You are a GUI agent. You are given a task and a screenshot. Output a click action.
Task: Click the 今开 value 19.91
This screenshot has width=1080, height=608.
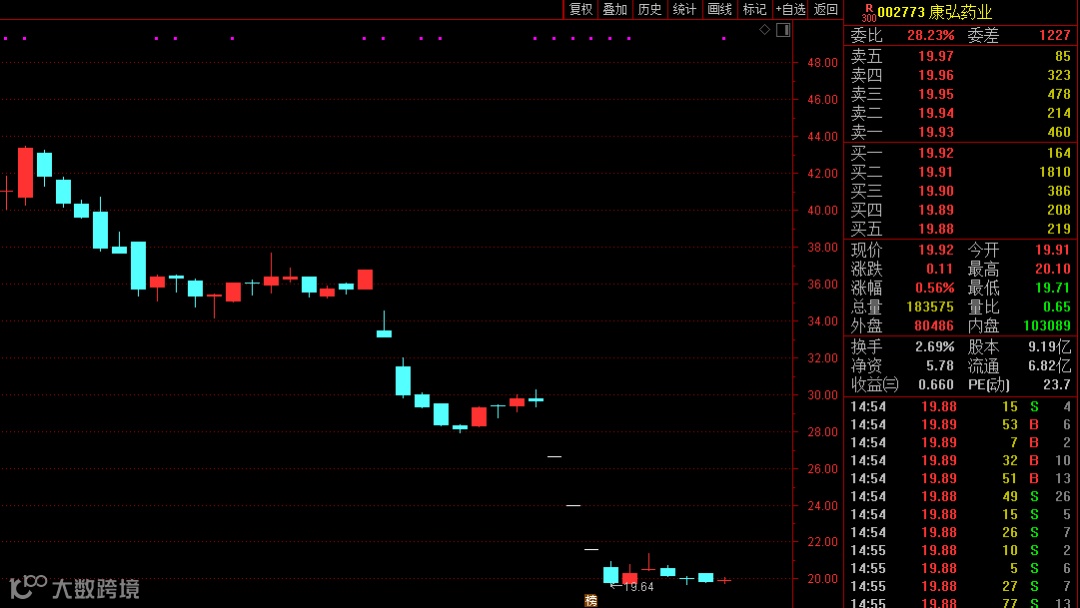click(1052, 250)
